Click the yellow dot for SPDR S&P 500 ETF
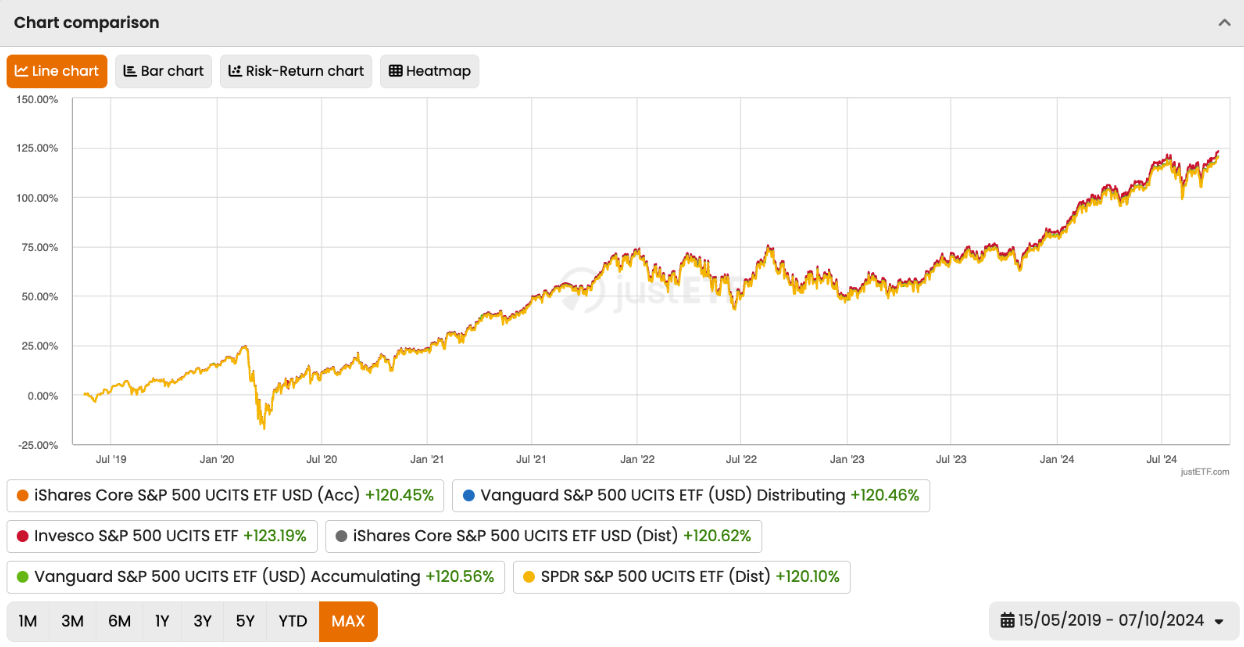This screenshot has height=647, width=1244. 530,577
